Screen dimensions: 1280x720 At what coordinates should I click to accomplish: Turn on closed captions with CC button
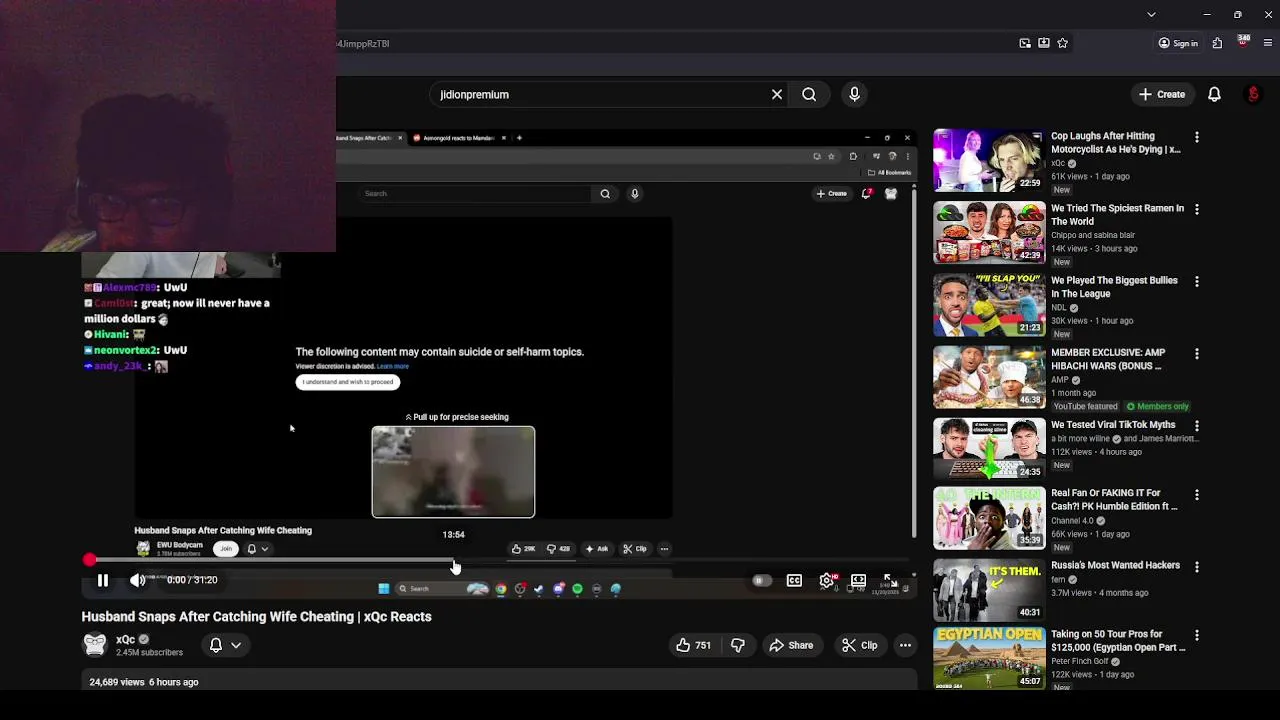coord(794,580)
